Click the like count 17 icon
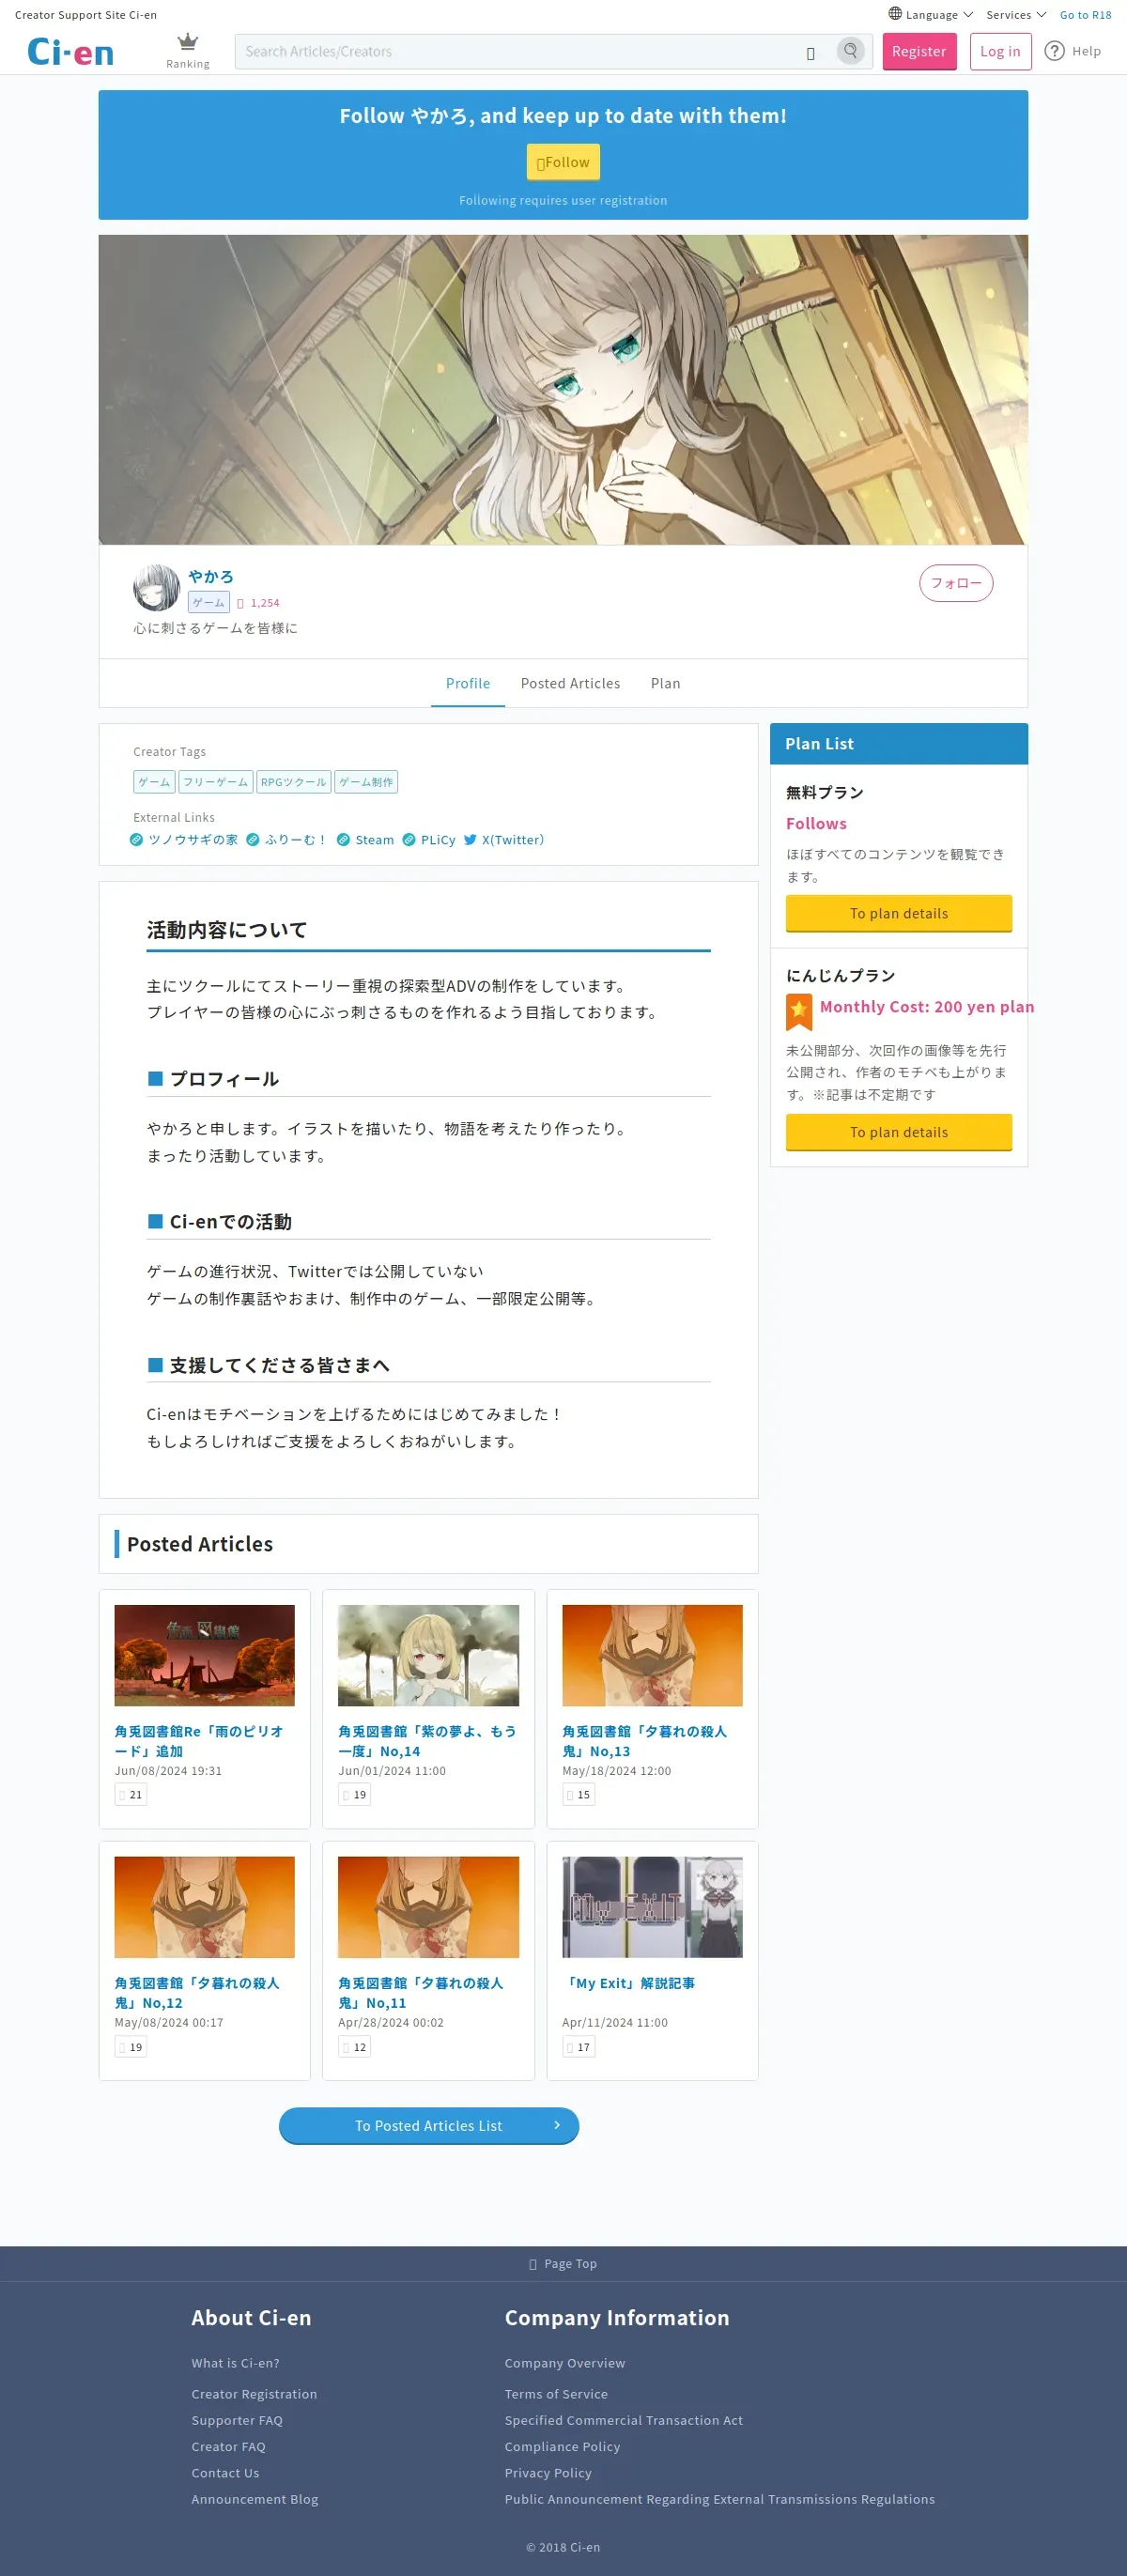This screenshot has width=1127, height=2576. [570, 2047]
